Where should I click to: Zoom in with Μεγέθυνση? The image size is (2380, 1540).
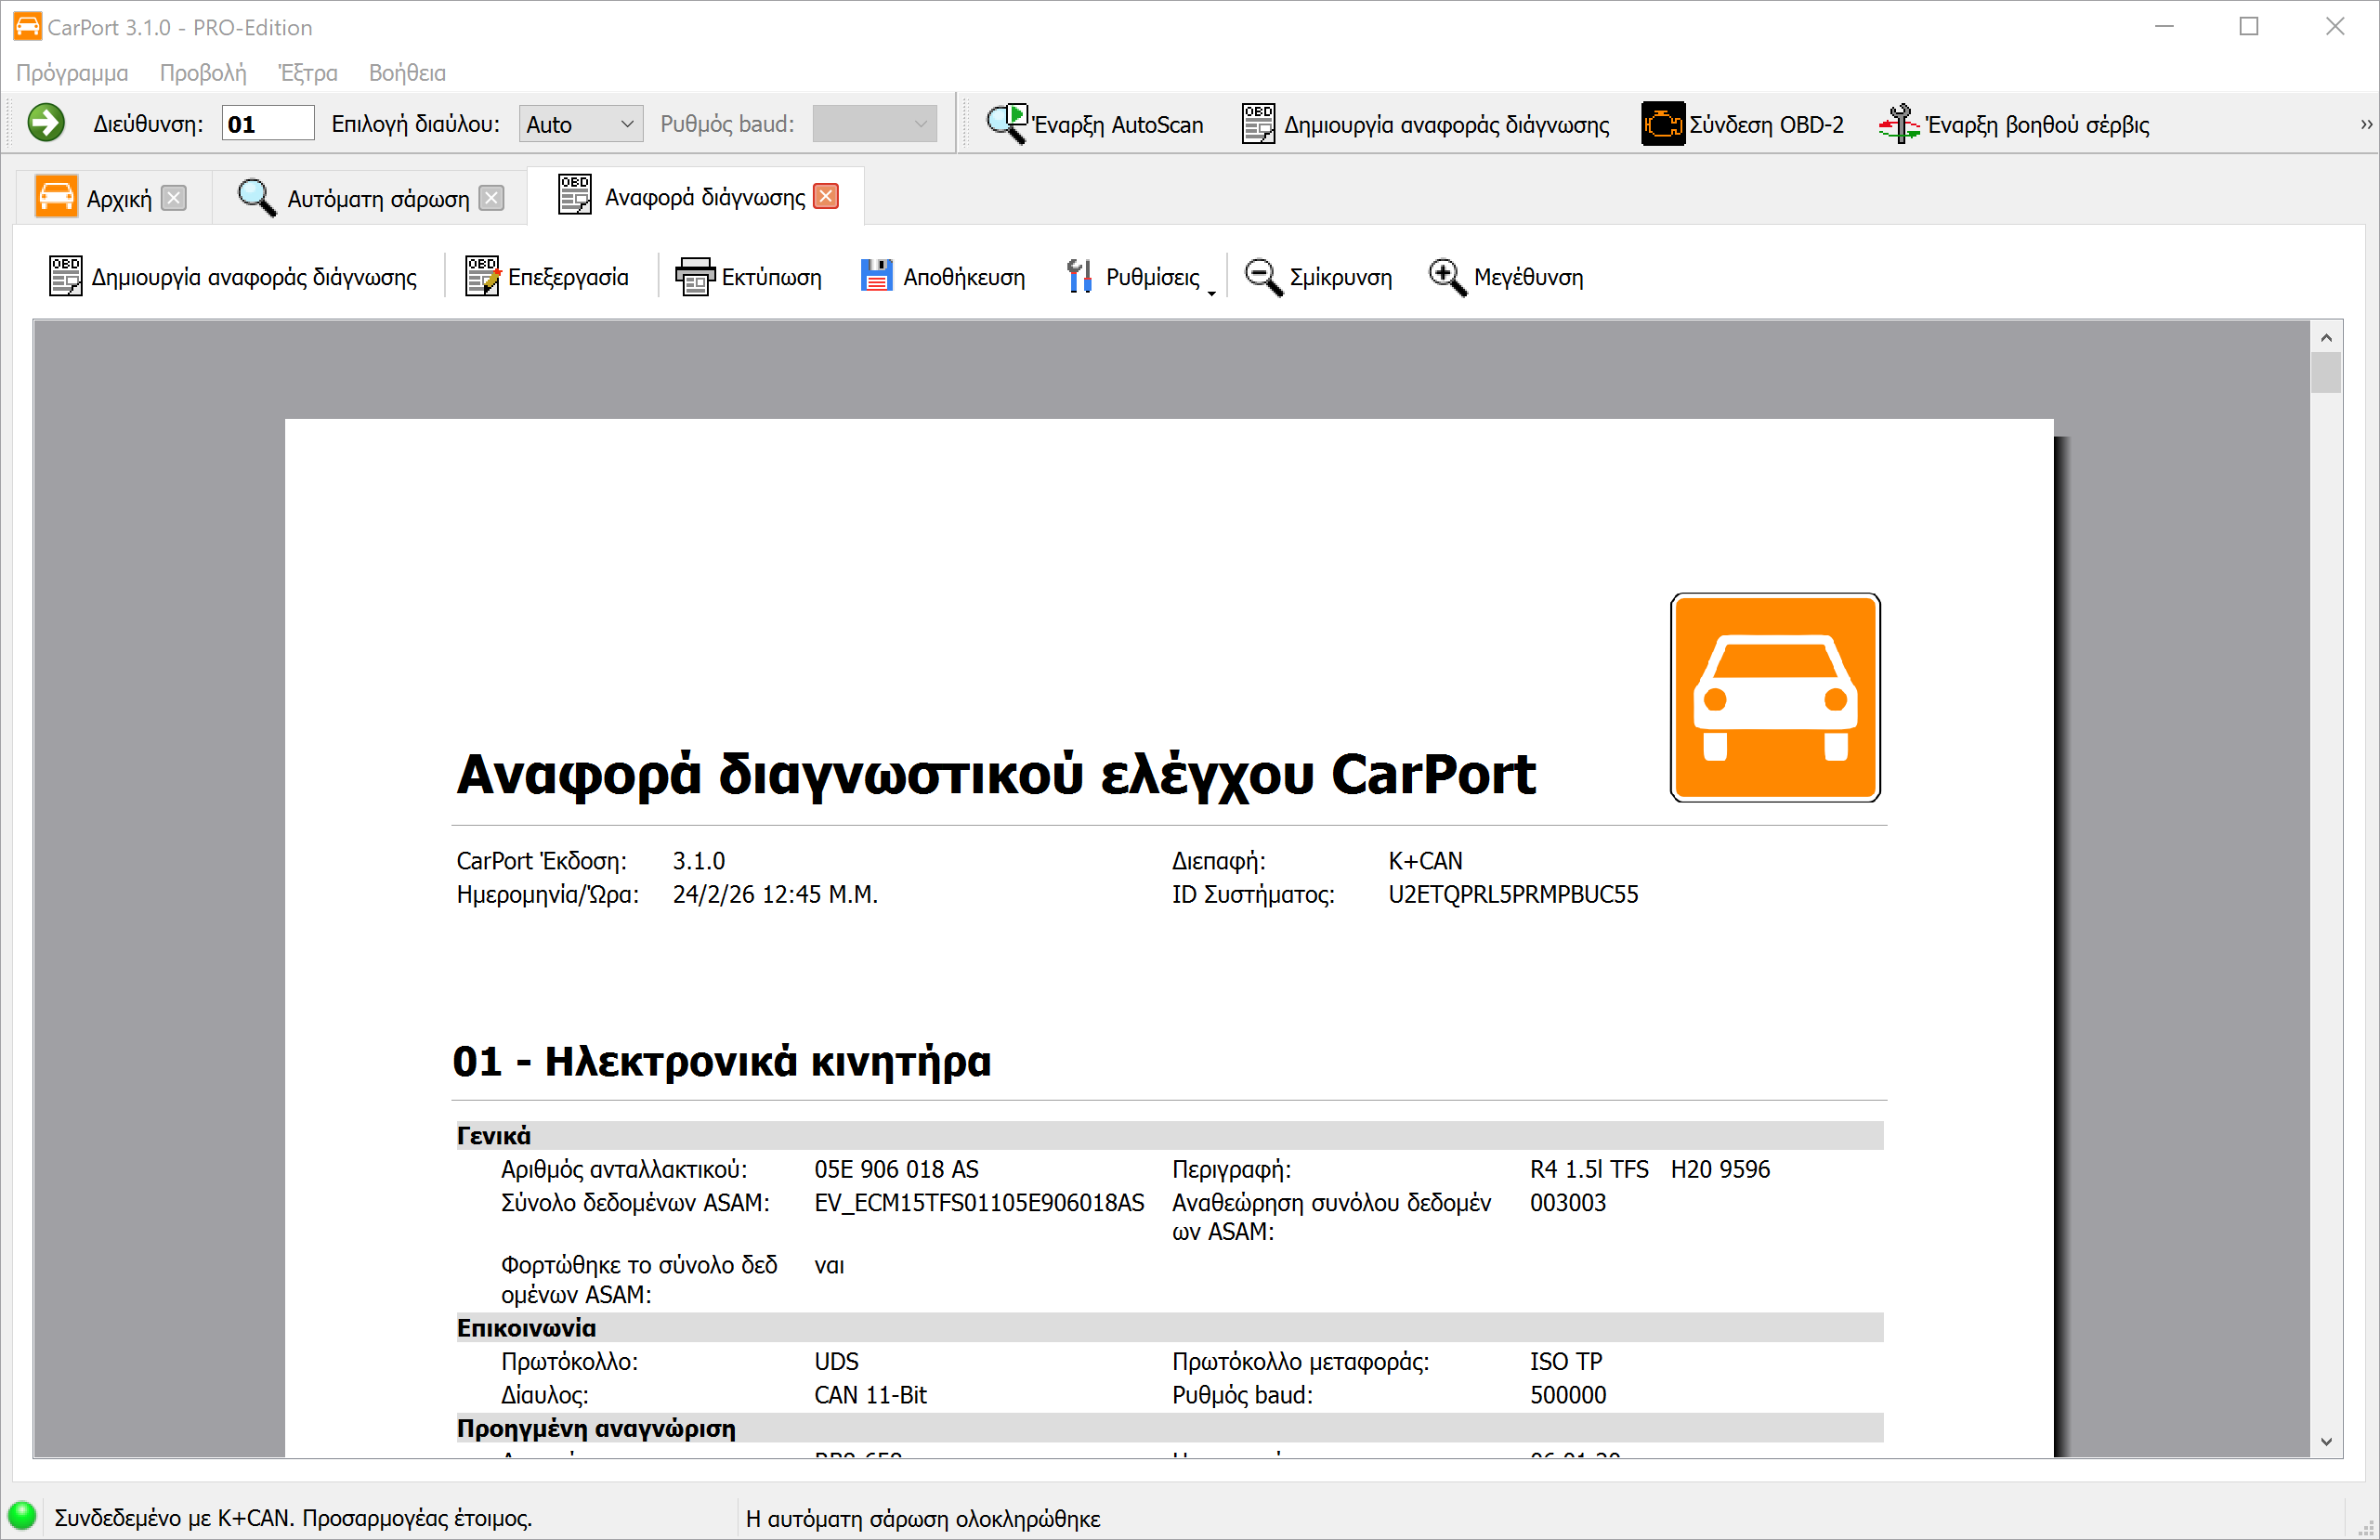(x=1506, y=277)
